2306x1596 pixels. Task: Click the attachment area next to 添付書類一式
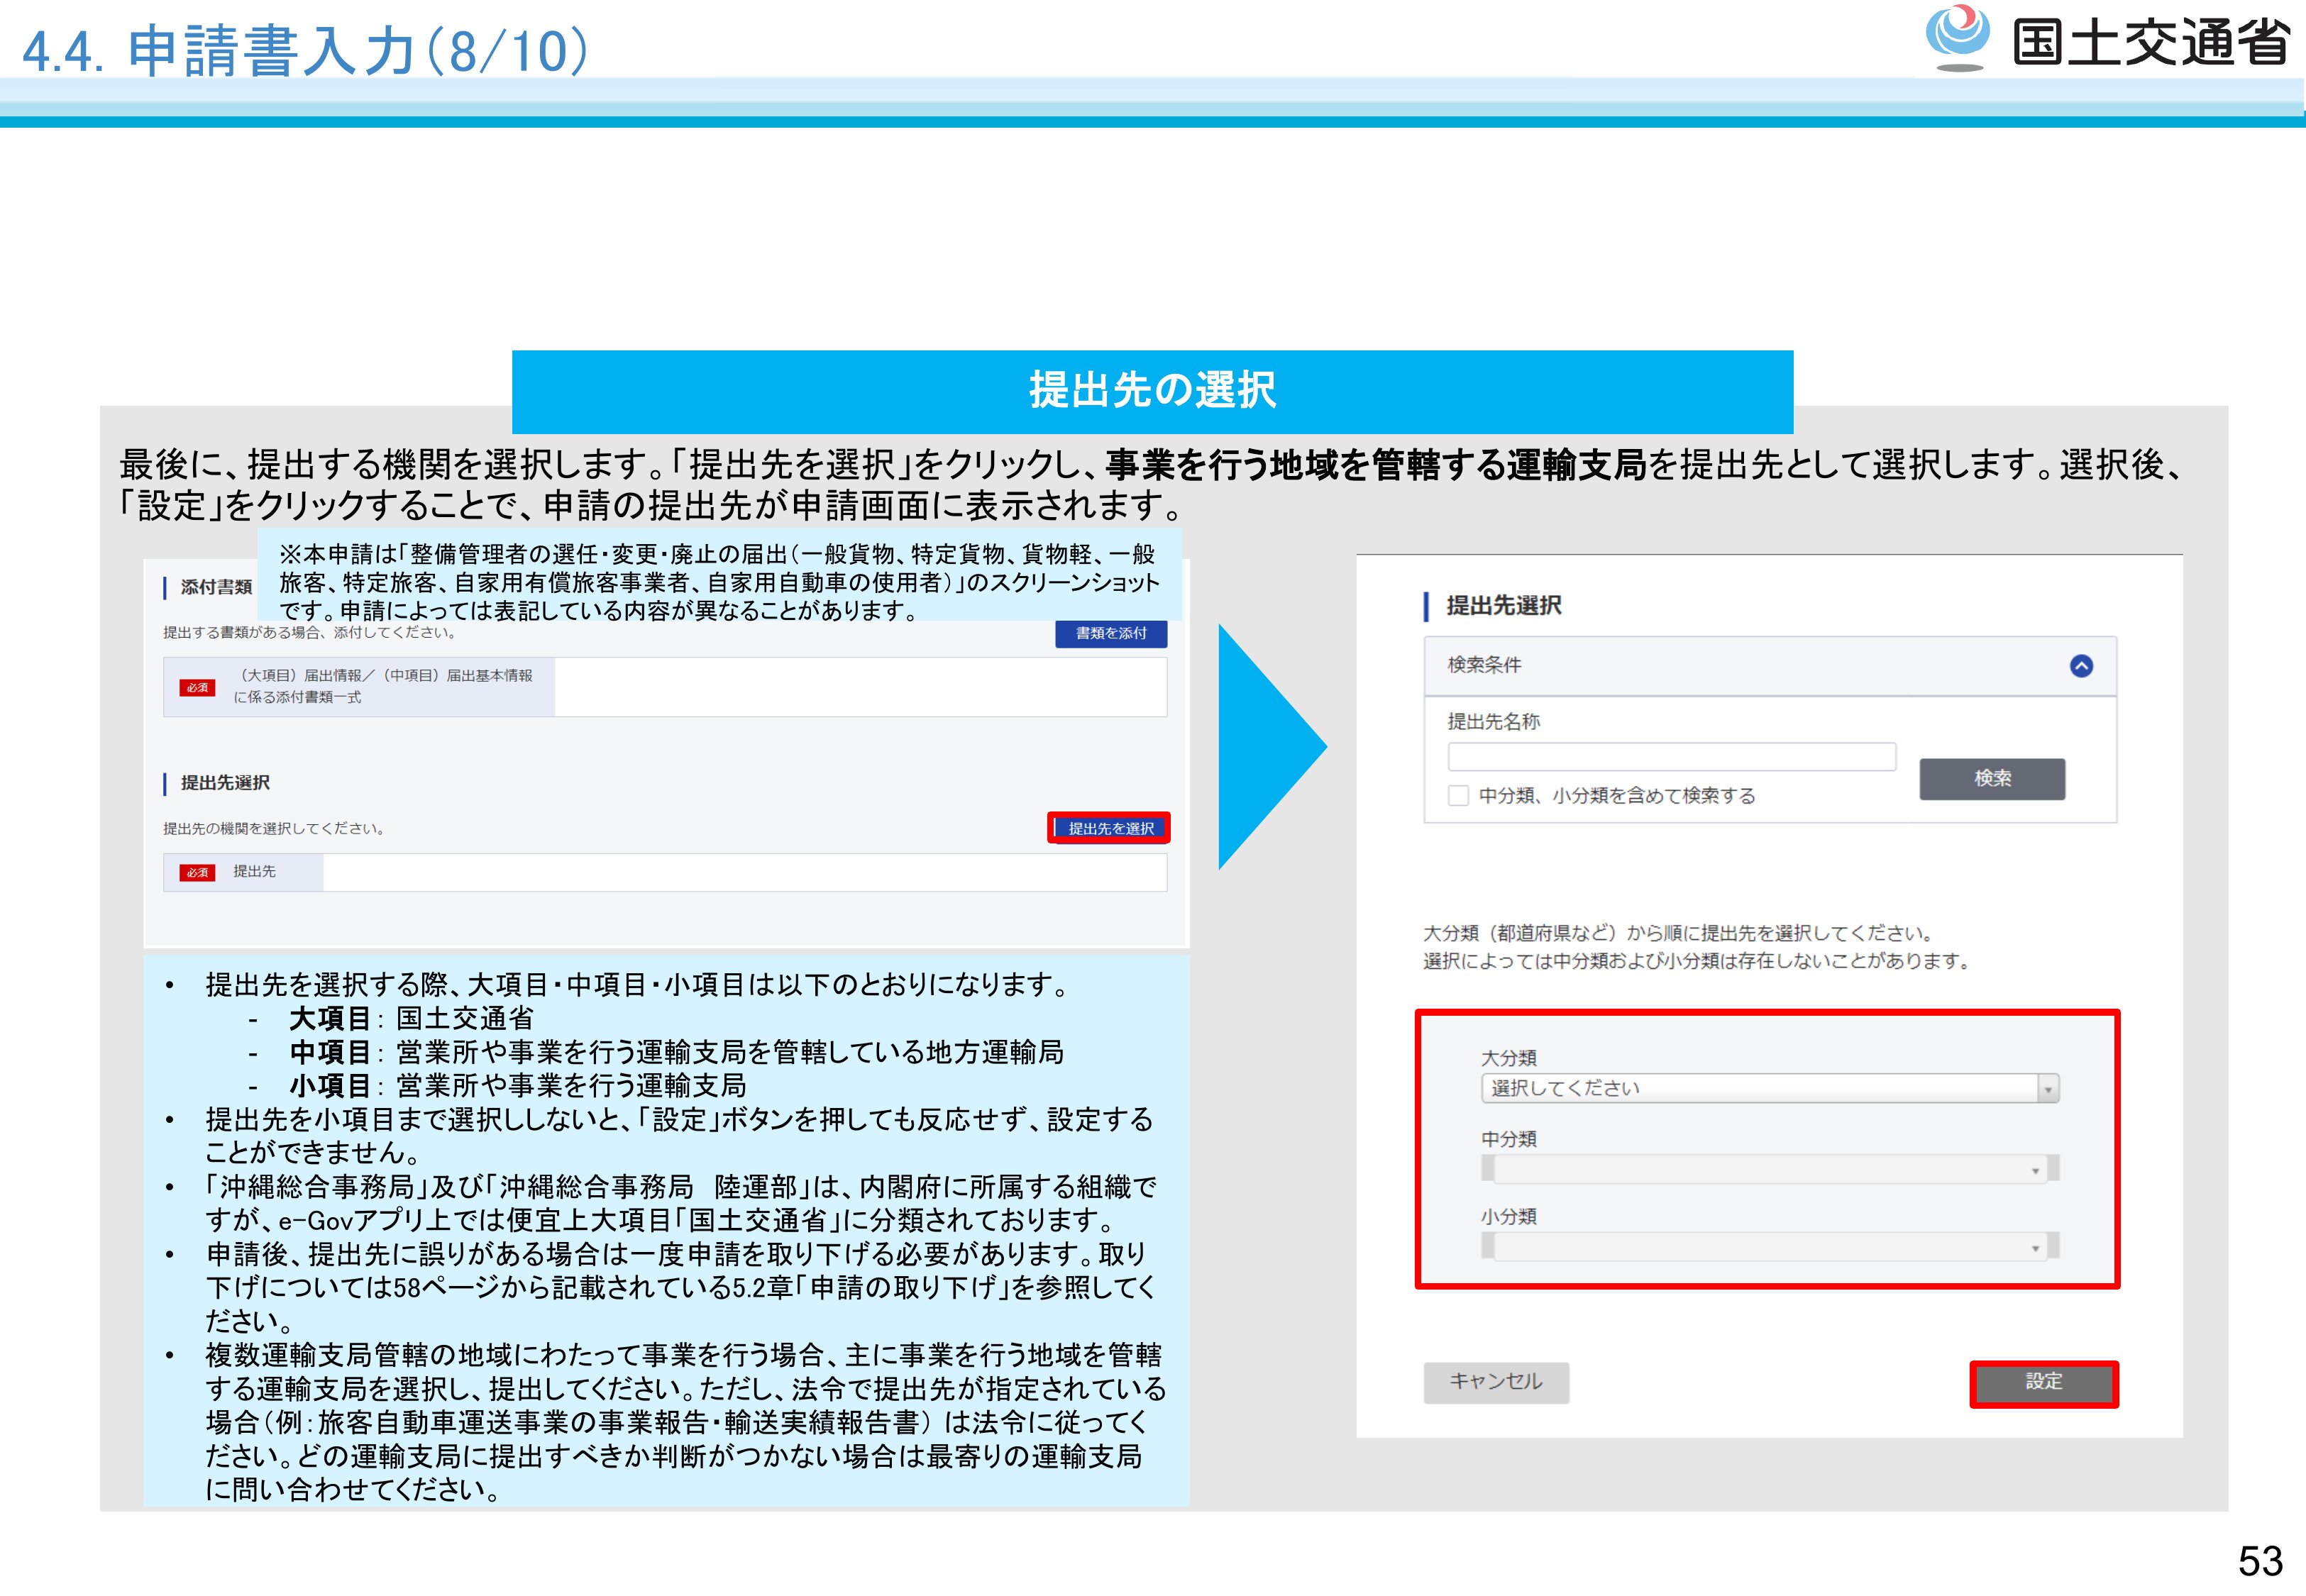pyautogui.click(x=860, y=687)
